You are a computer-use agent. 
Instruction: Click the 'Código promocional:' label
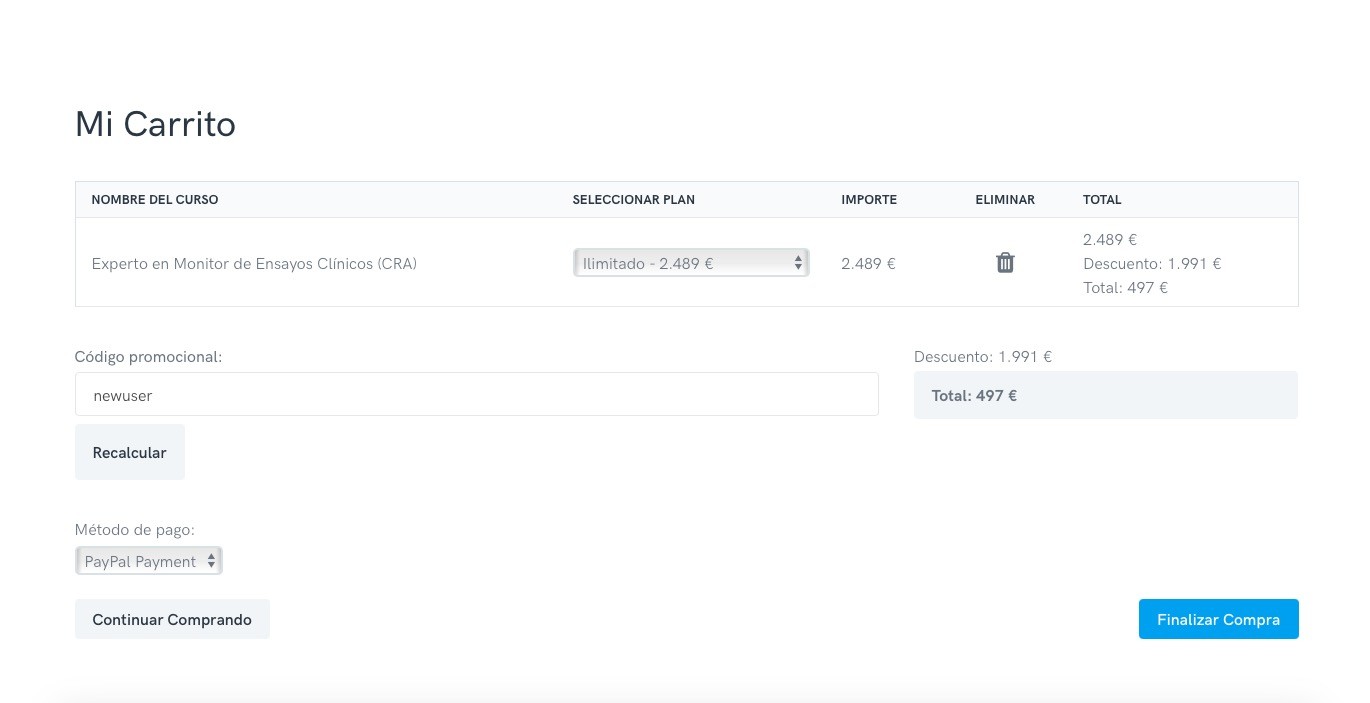pyautogui.click(x=148, y=356)
